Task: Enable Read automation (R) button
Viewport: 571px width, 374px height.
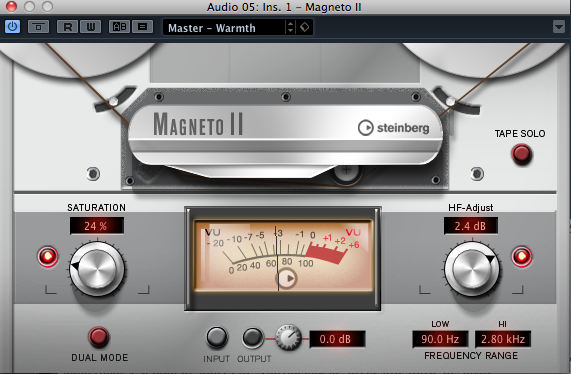Action: [x=67, y=27]
